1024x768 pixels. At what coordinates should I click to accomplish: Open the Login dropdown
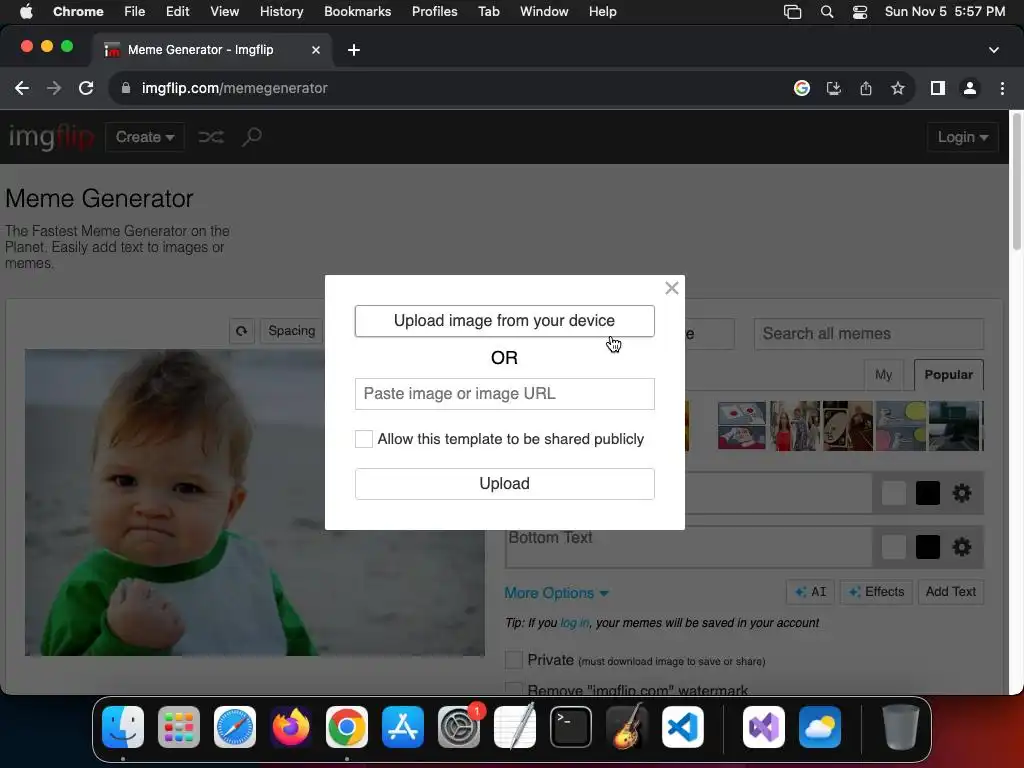pyautogui.click(x=962, y=137)
